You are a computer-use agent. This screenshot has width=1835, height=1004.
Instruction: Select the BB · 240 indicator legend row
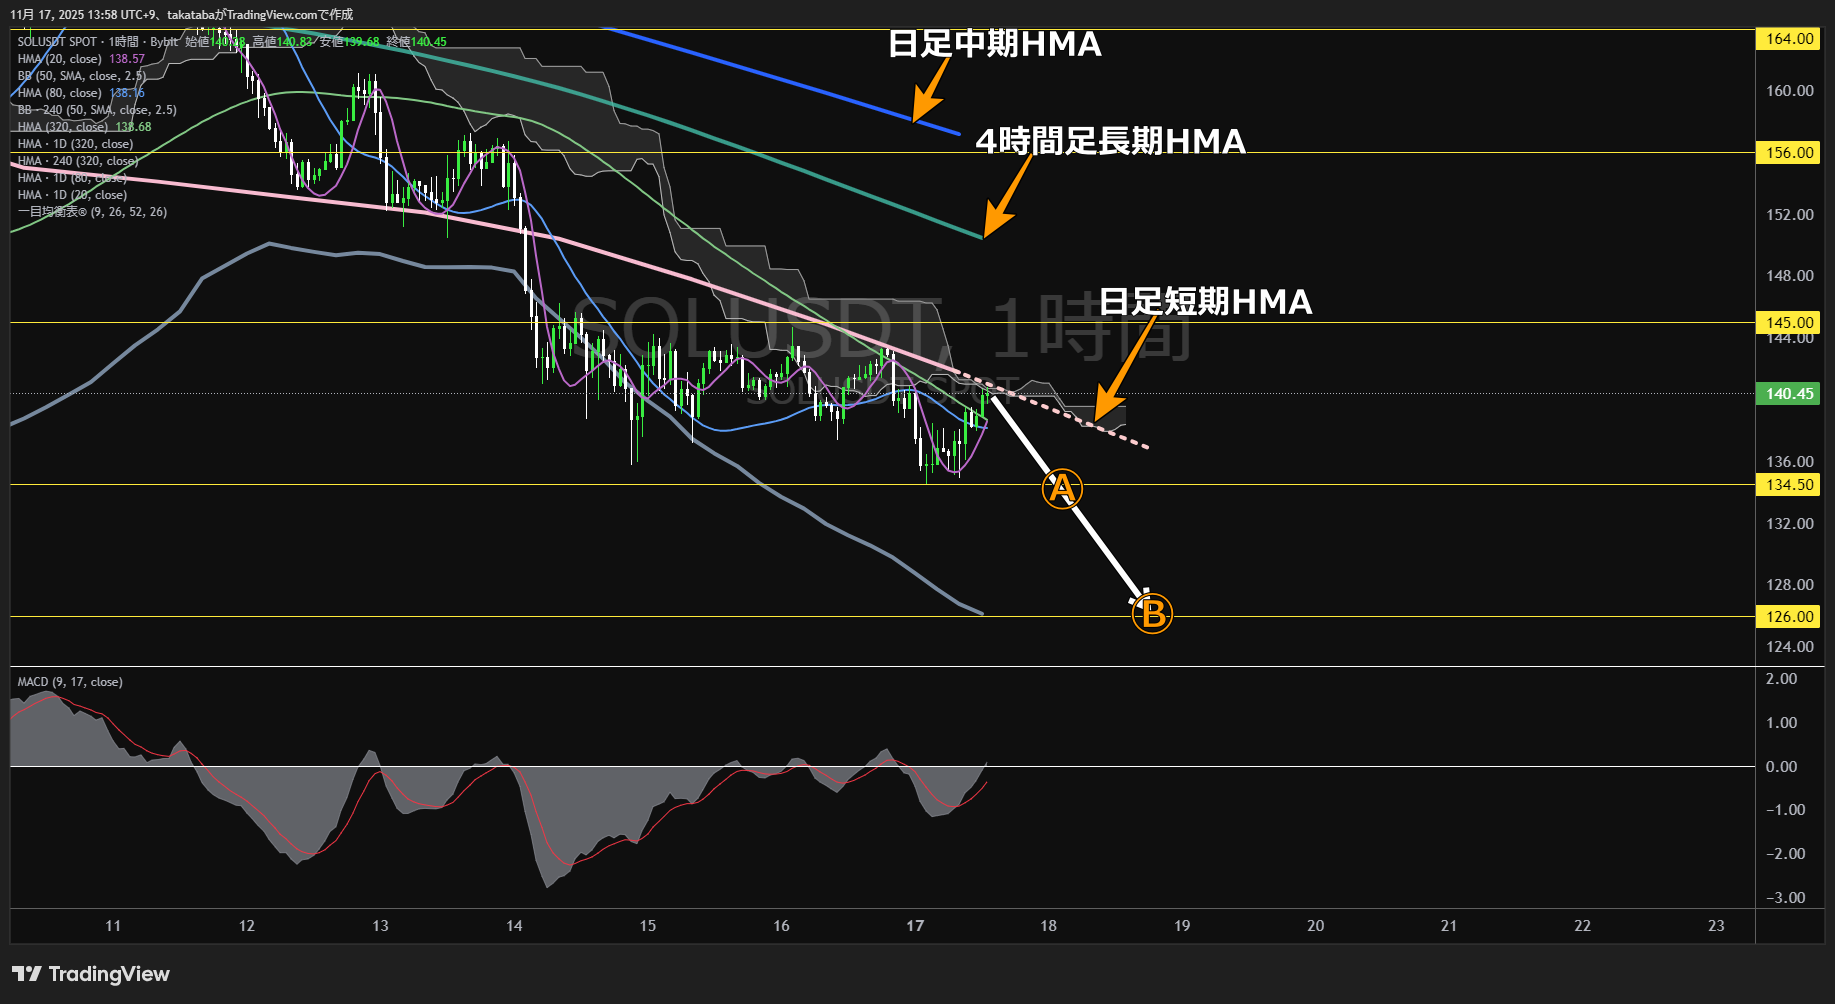(97, 110)
